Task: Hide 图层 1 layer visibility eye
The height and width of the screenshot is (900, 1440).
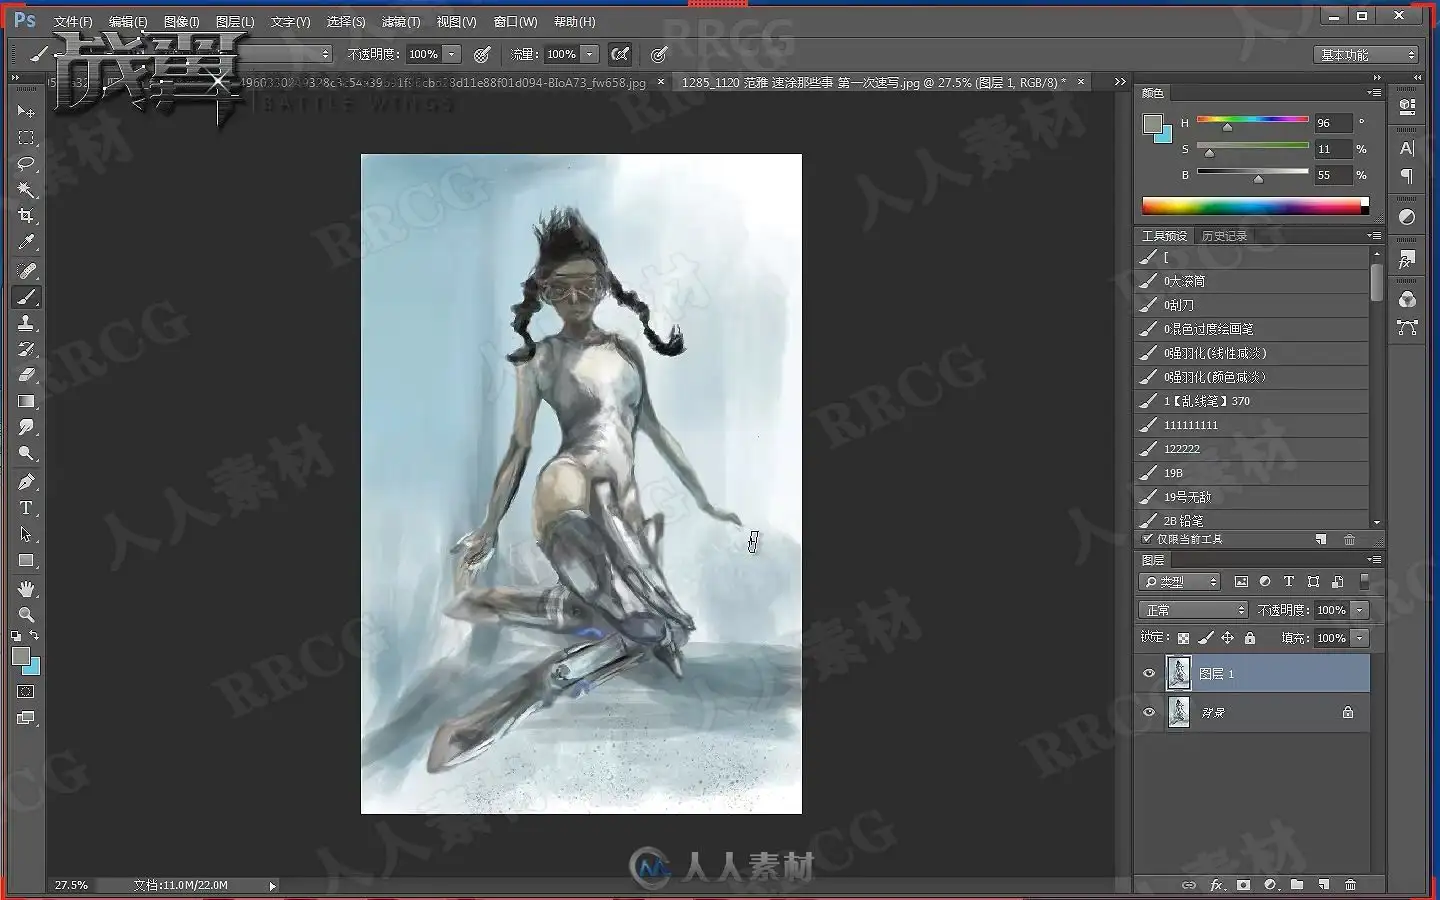Action: click(x=1149, y=674)
